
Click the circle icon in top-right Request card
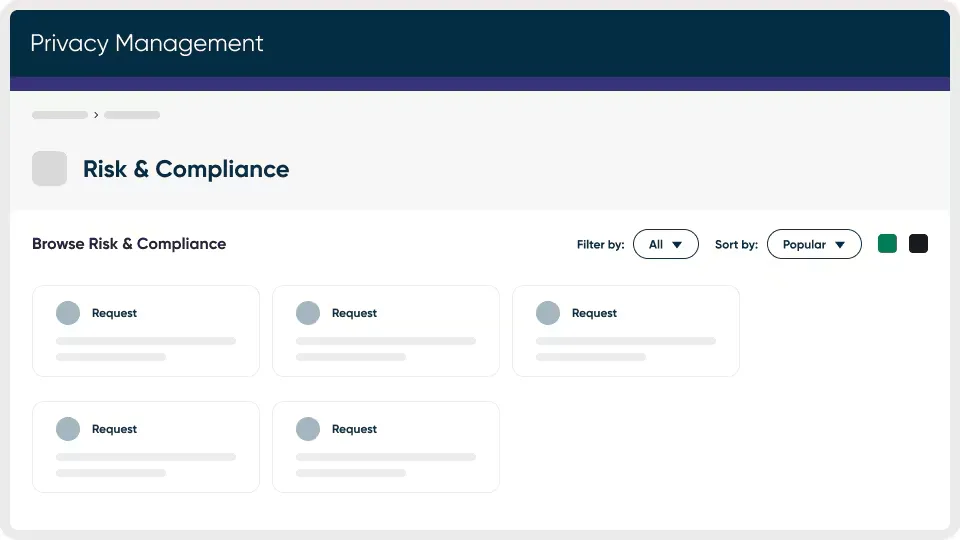548,313
